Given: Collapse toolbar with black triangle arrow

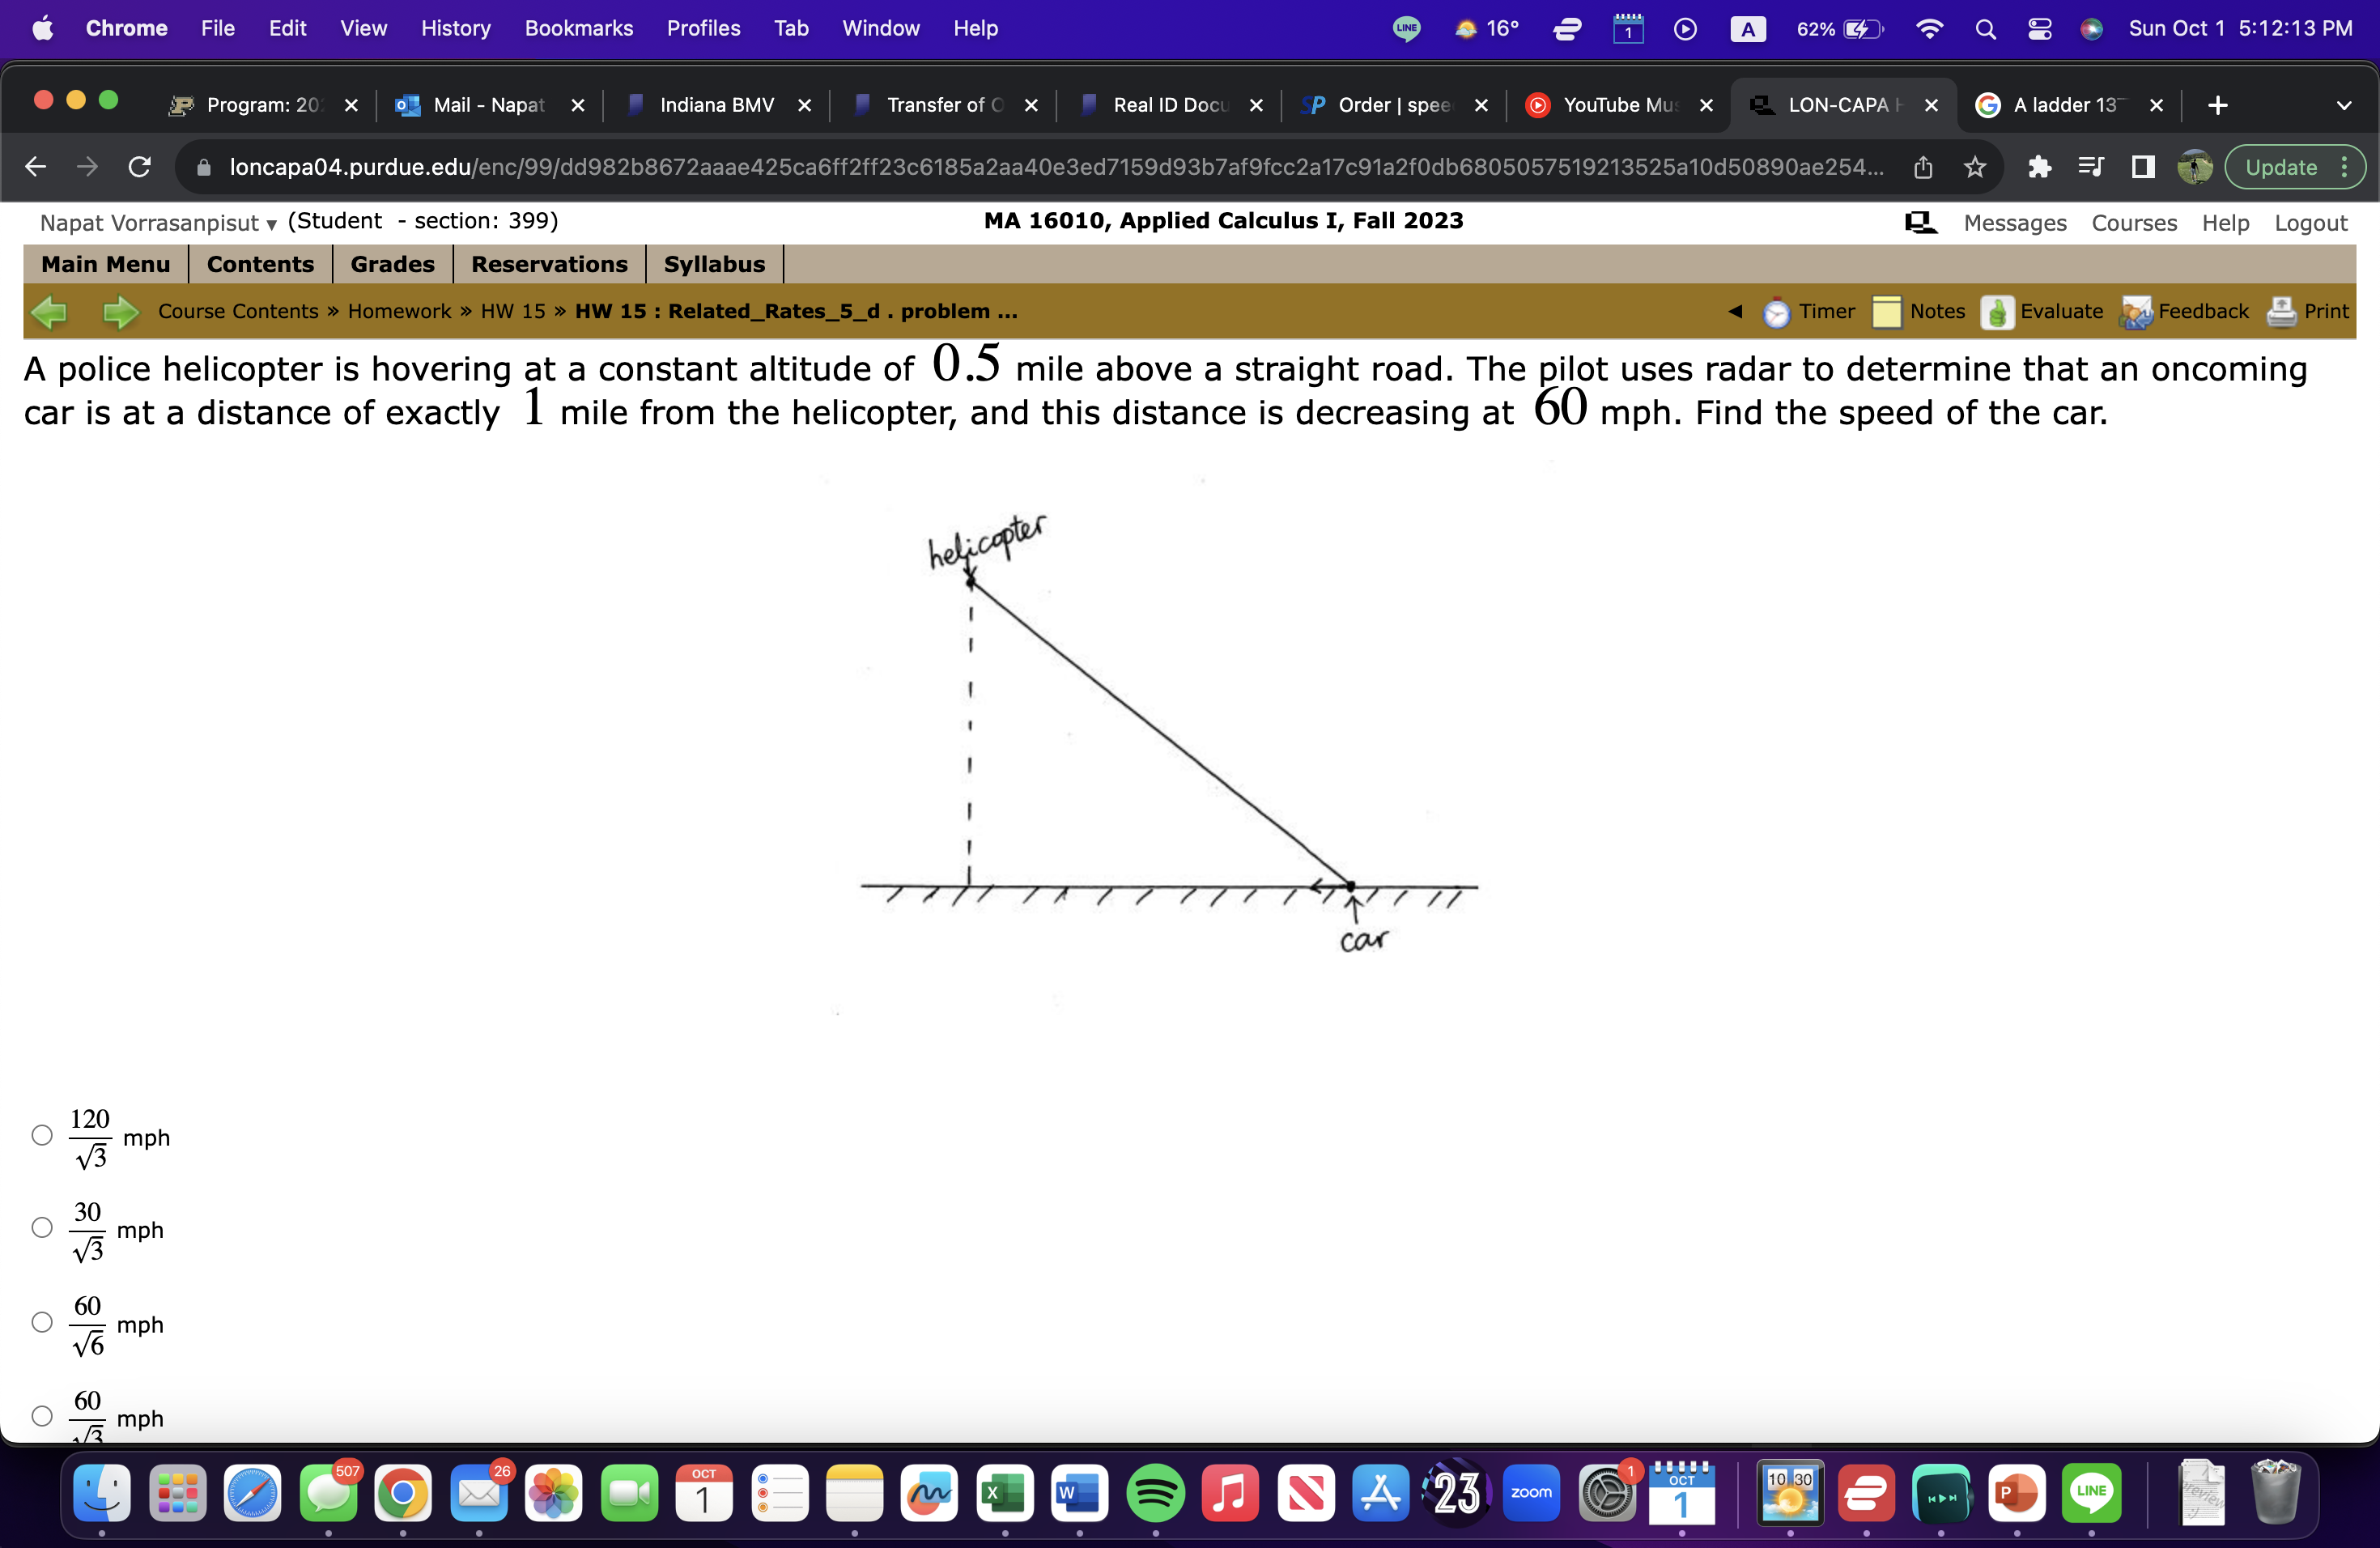Looking at the screenshot, I should (1735, 312).
